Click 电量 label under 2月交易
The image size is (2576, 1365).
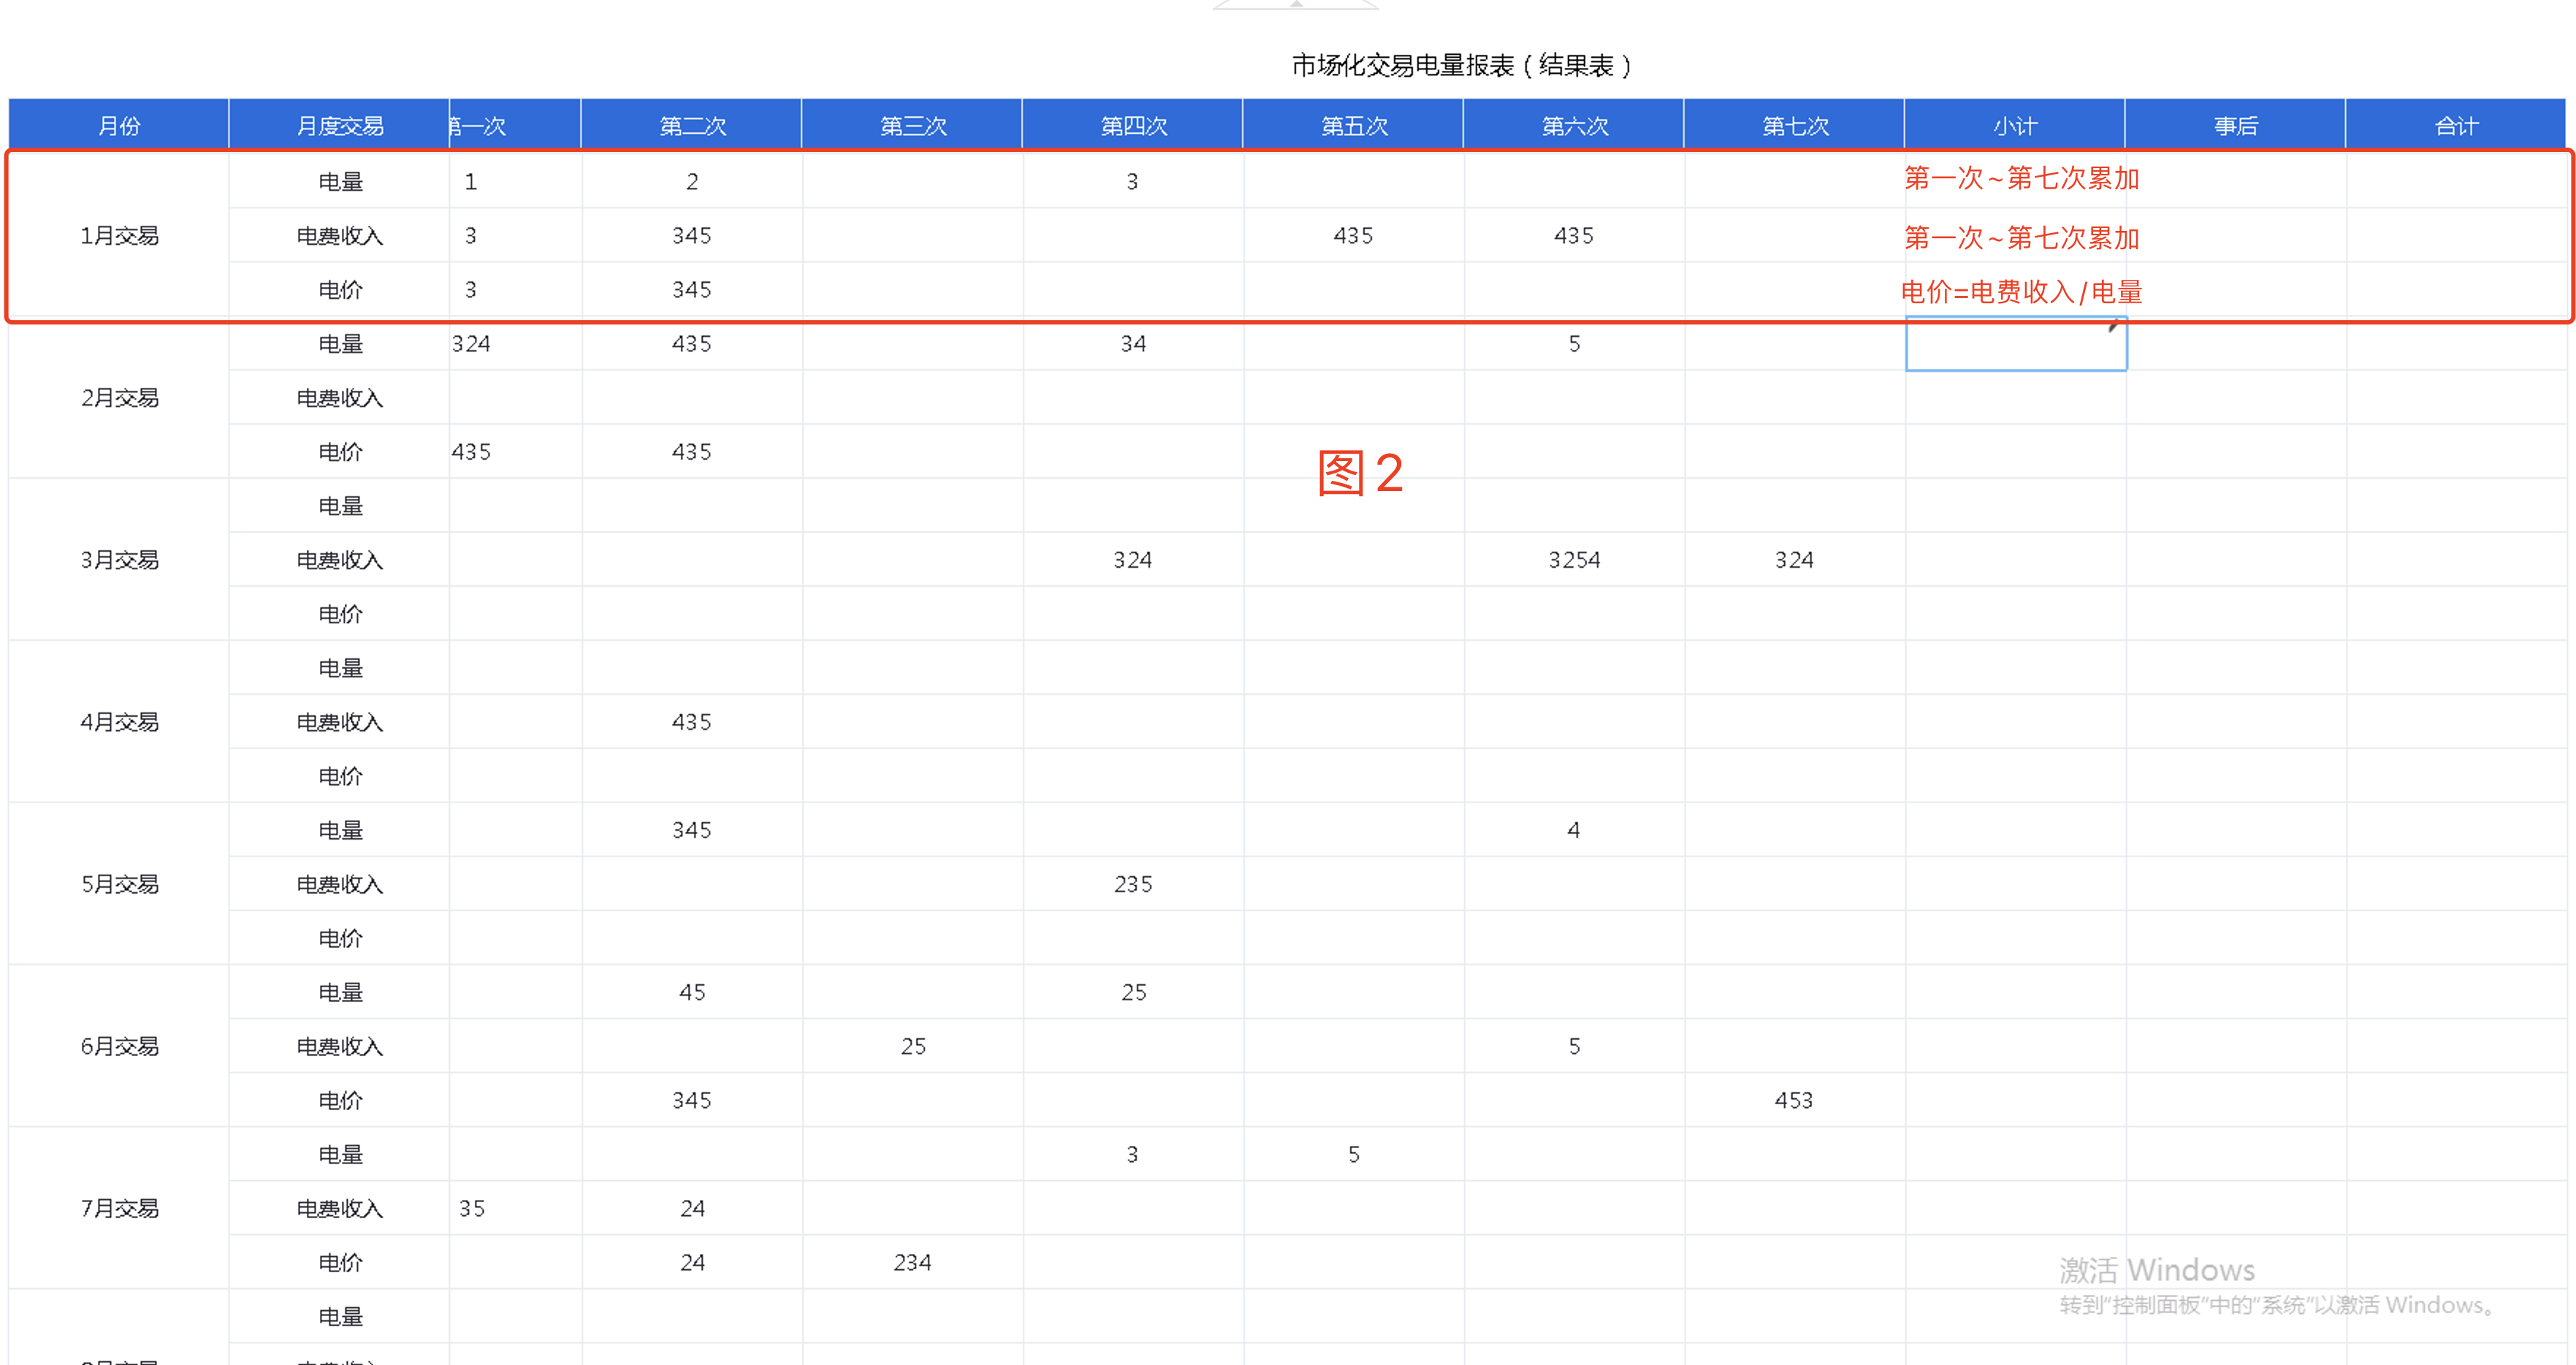[340, 344]
